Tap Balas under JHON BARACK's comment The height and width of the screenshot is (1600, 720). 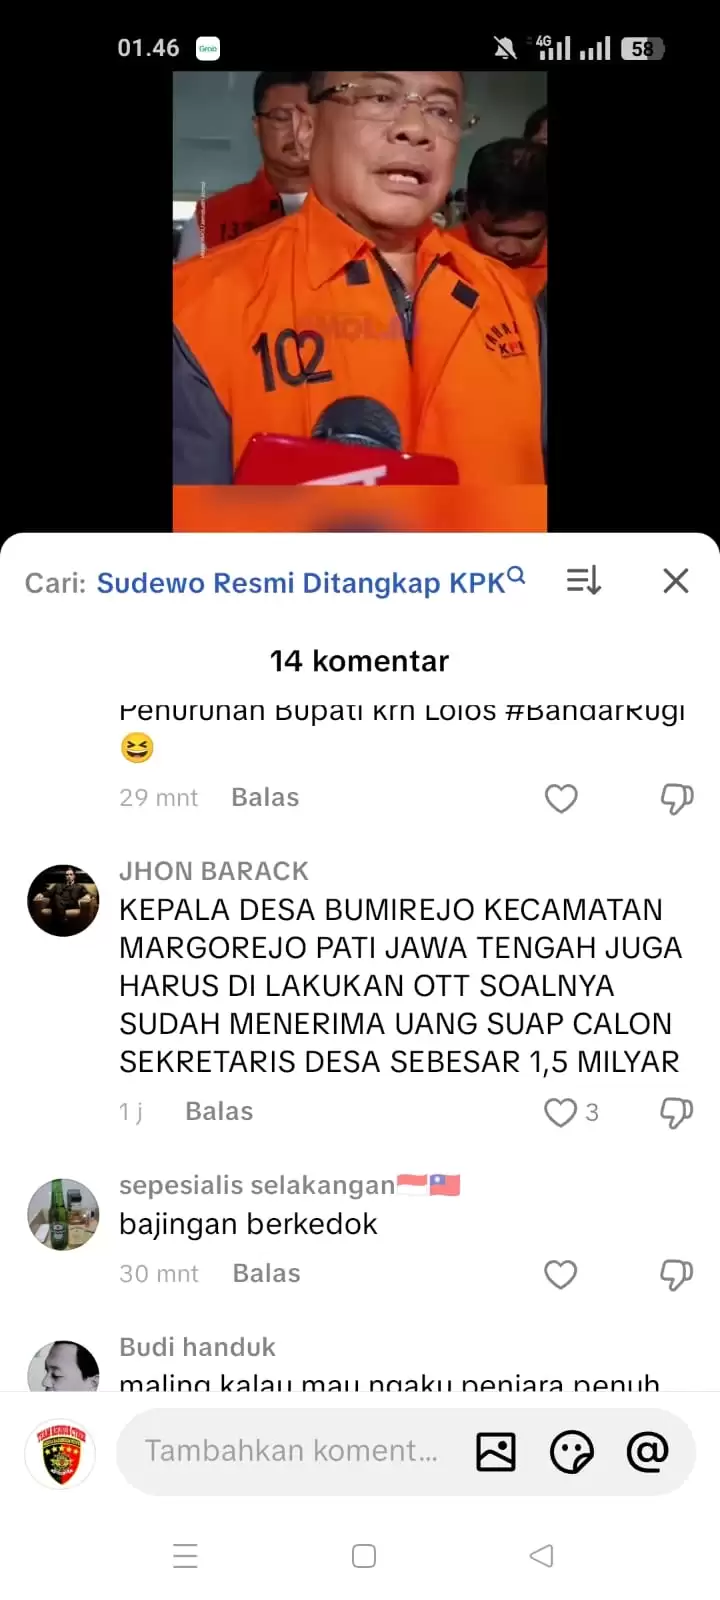219,1111
